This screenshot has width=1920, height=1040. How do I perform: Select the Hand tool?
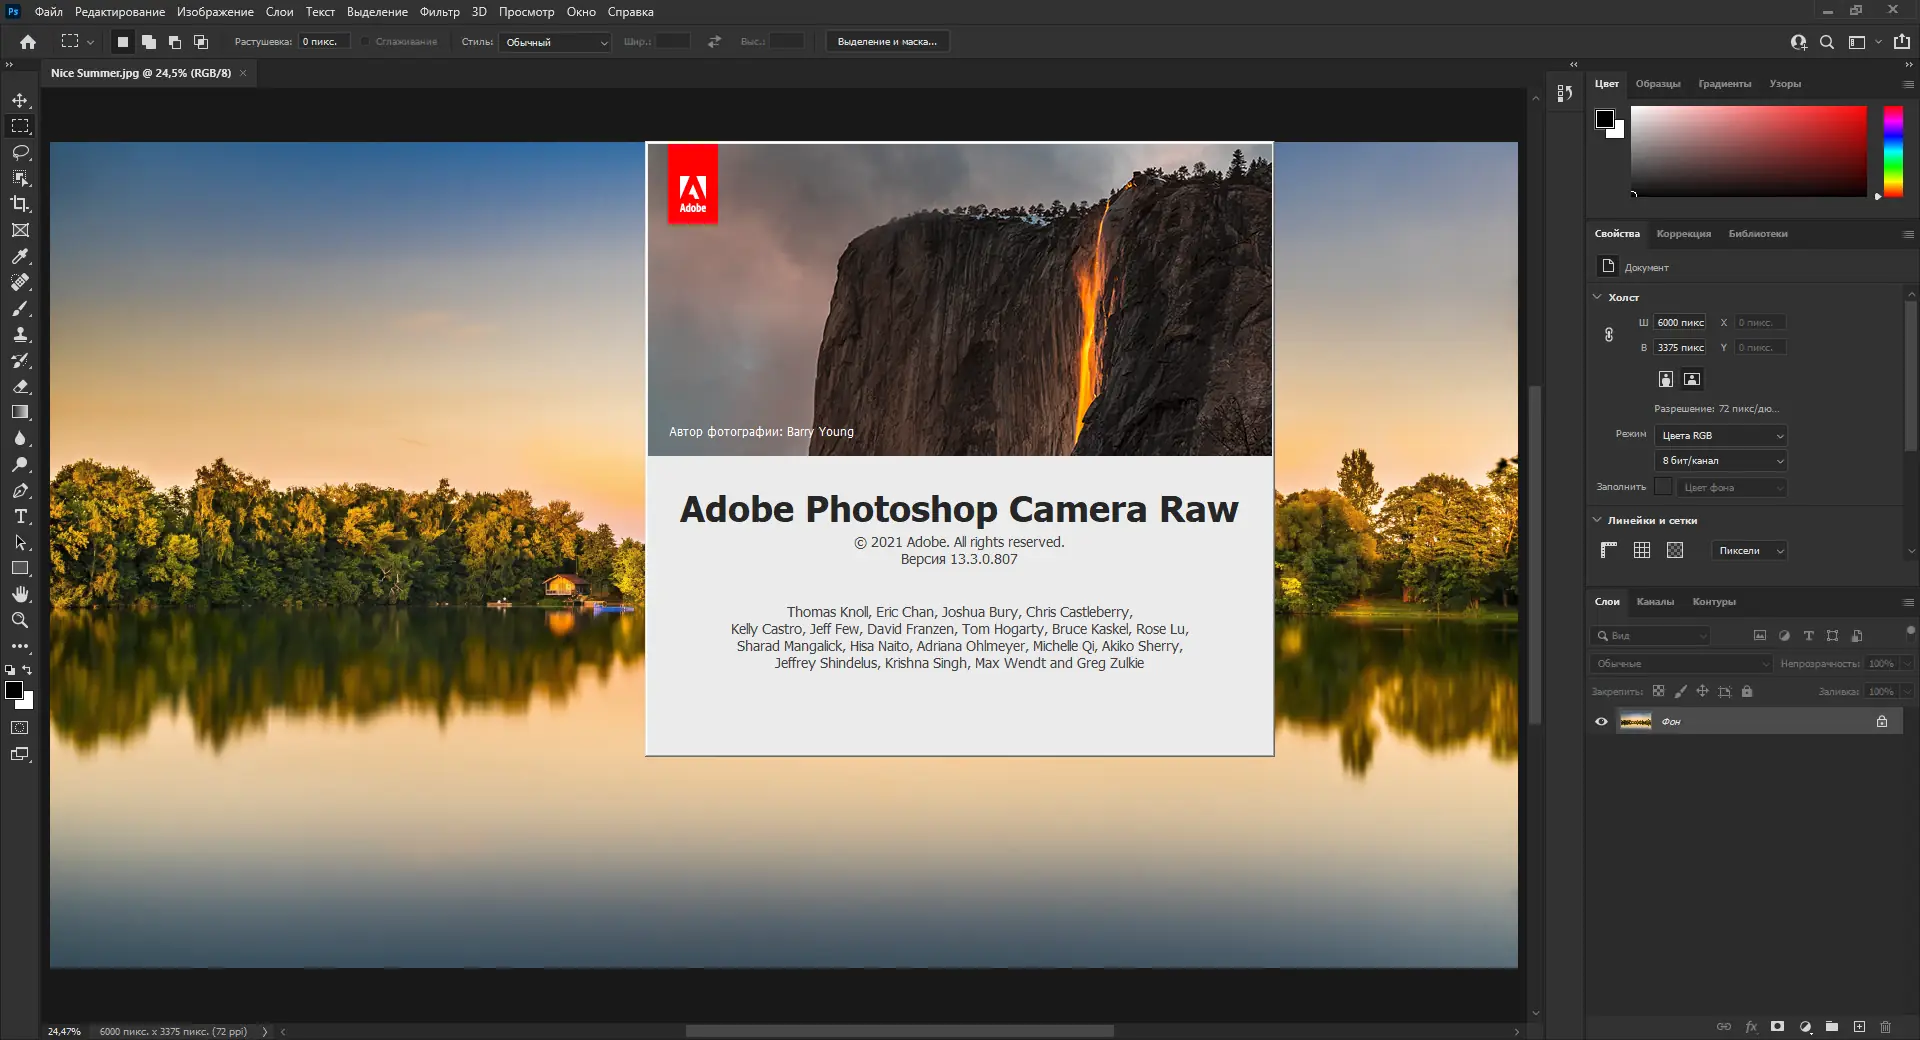(20, 594)
